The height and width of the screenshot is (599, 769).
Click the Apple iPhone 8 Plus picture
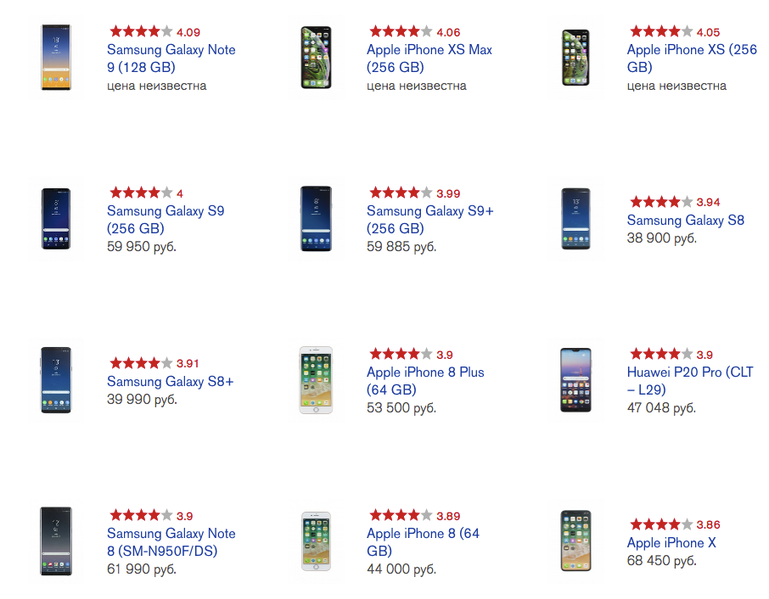tap(316, 380)
